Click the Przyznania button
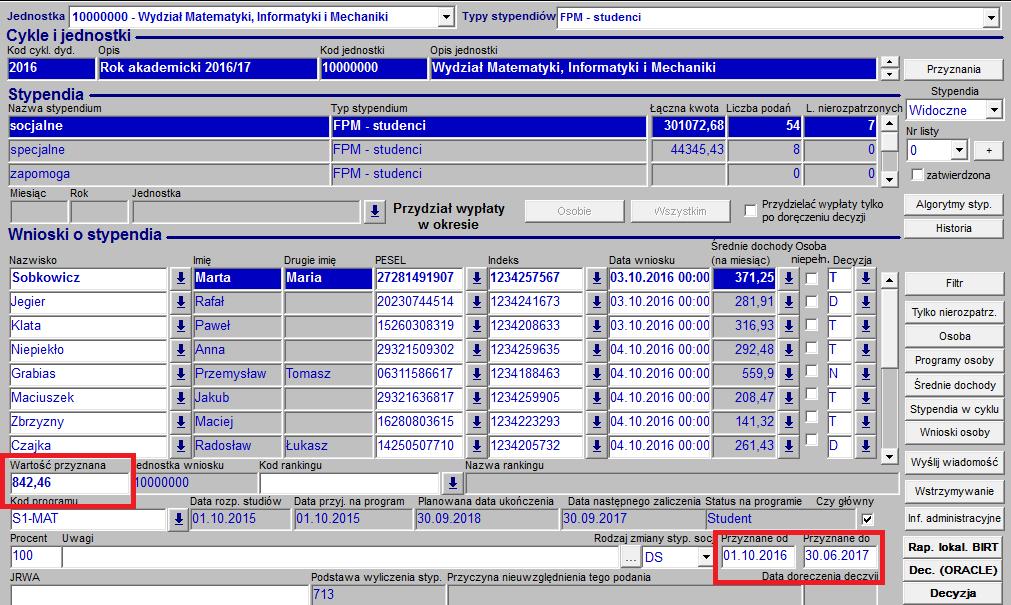The height and width of the screenshot is (605, 1011). [x=954, y=69]
